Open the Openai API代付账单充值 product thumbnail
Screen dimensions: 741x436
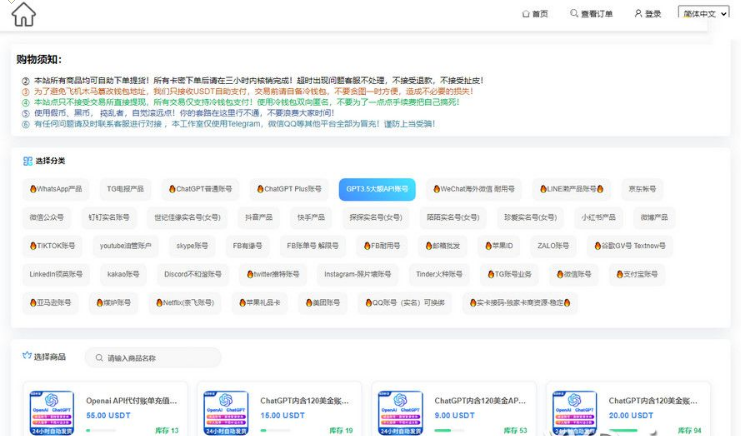51,412
